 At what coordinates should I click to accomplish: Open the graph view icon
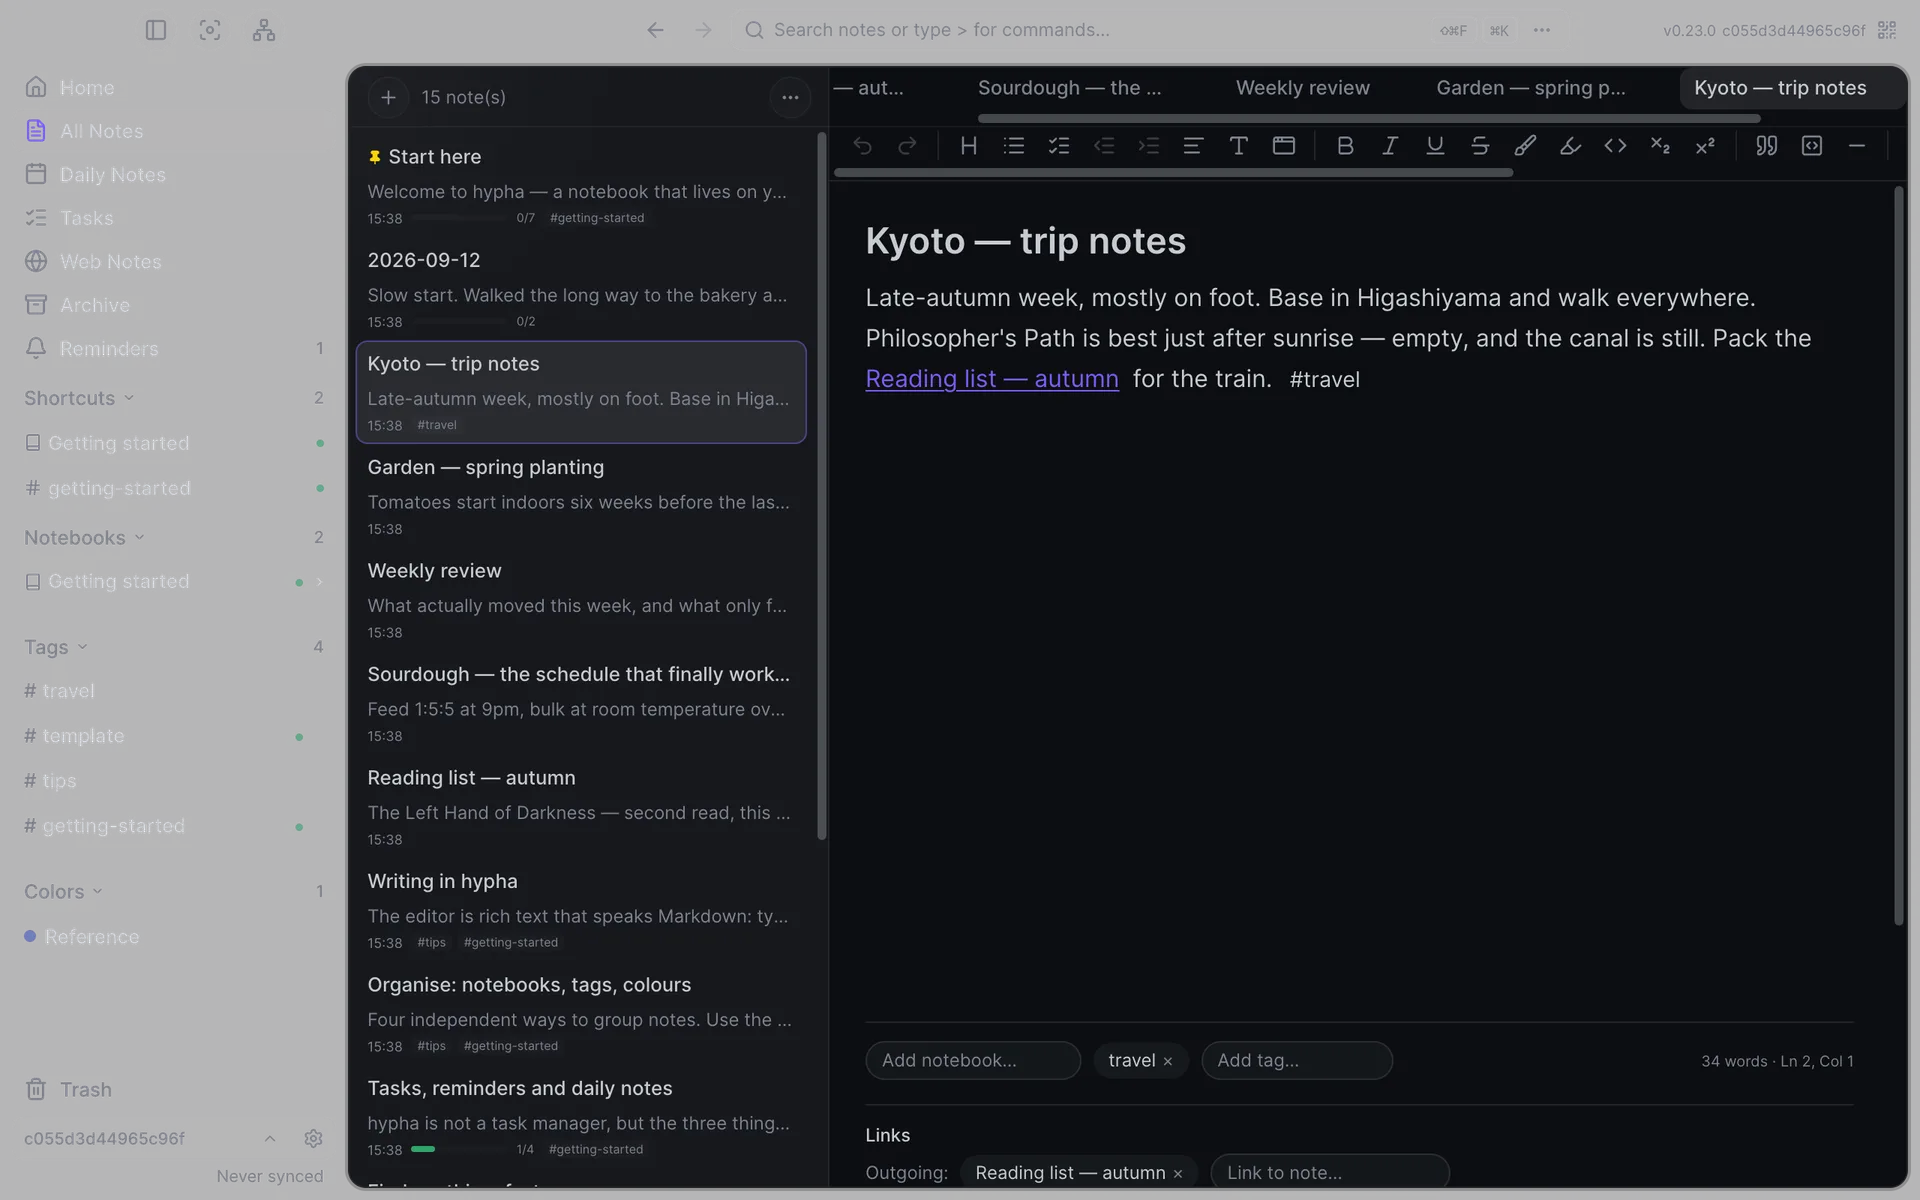[264, 30]
